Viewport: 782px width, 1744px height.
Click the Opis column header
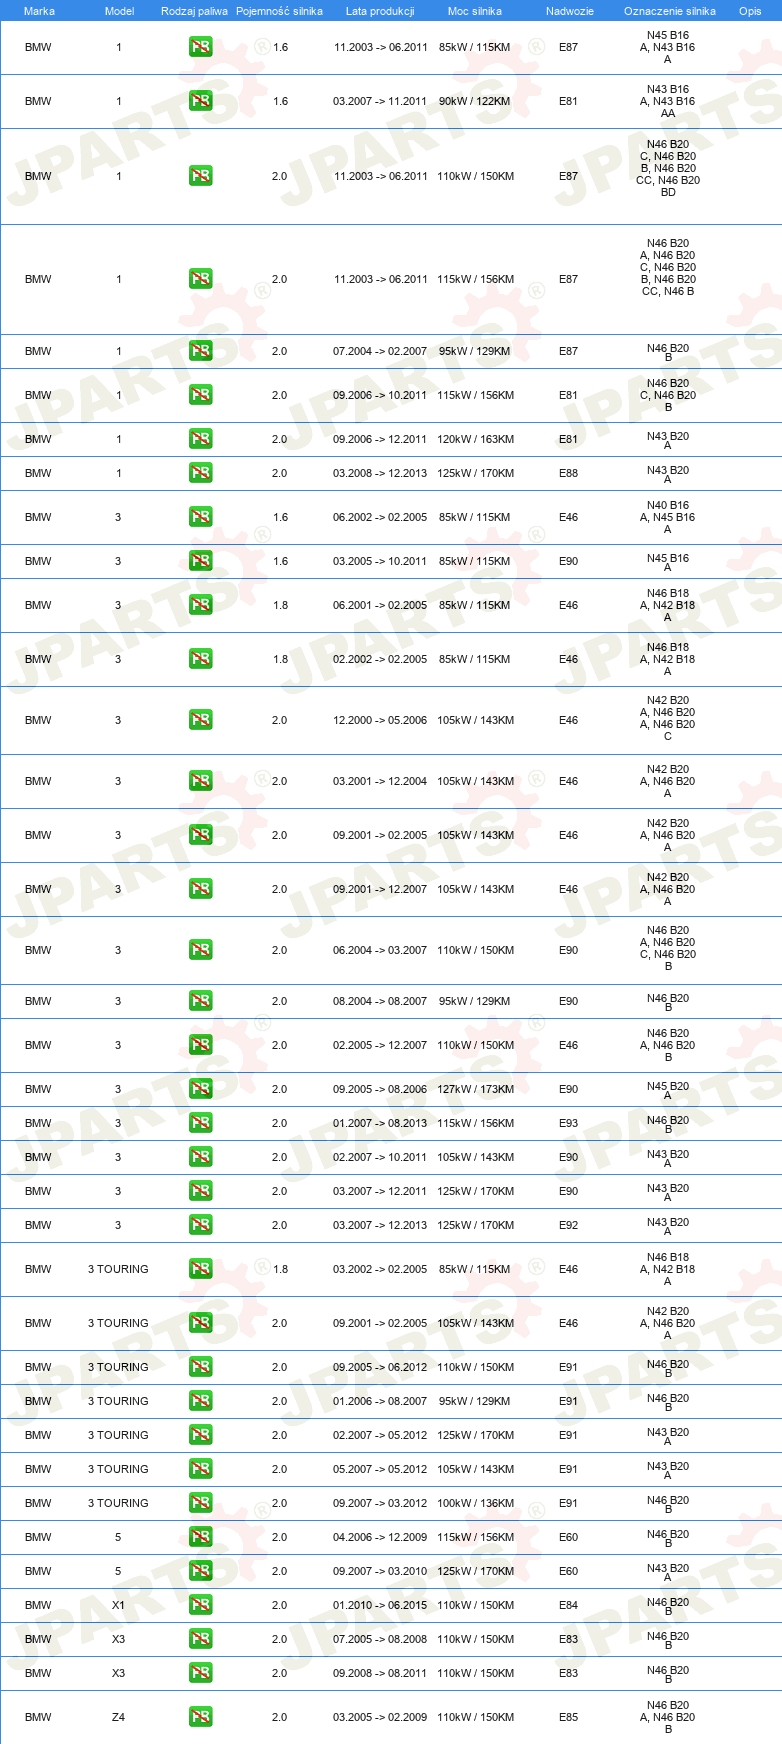(750, 11)
